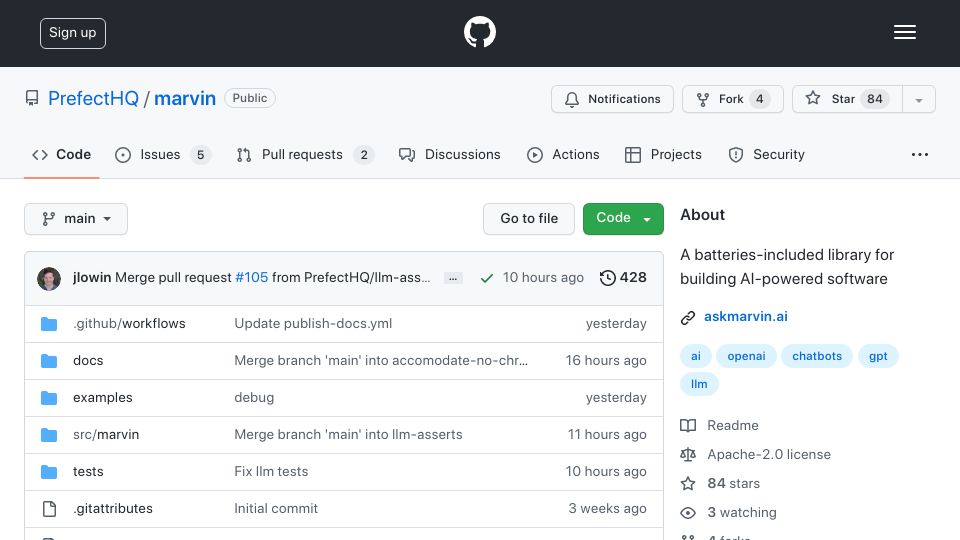The height and width of the screenshot is (540, 960).
Task: Open the docs folder name
Action: (x=88, y=361)
